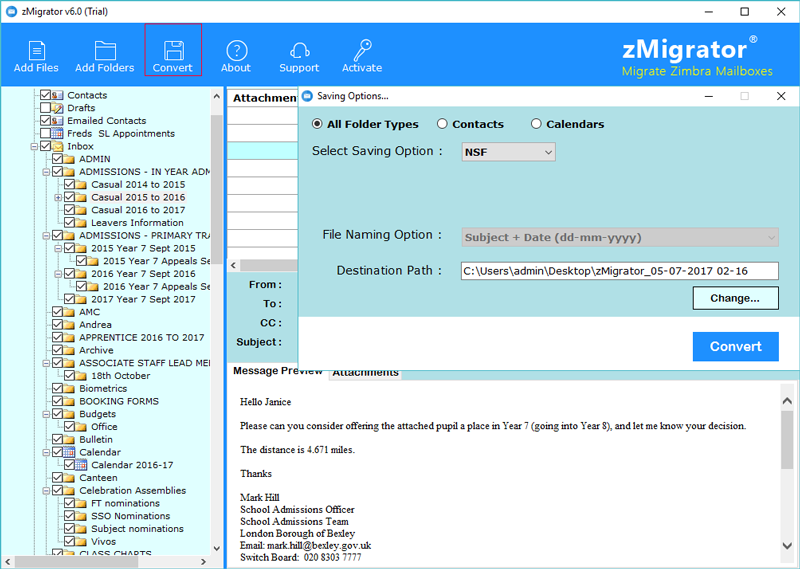Check the Drafts folder checkbox

pyautogui.click(x=45, y=108)
